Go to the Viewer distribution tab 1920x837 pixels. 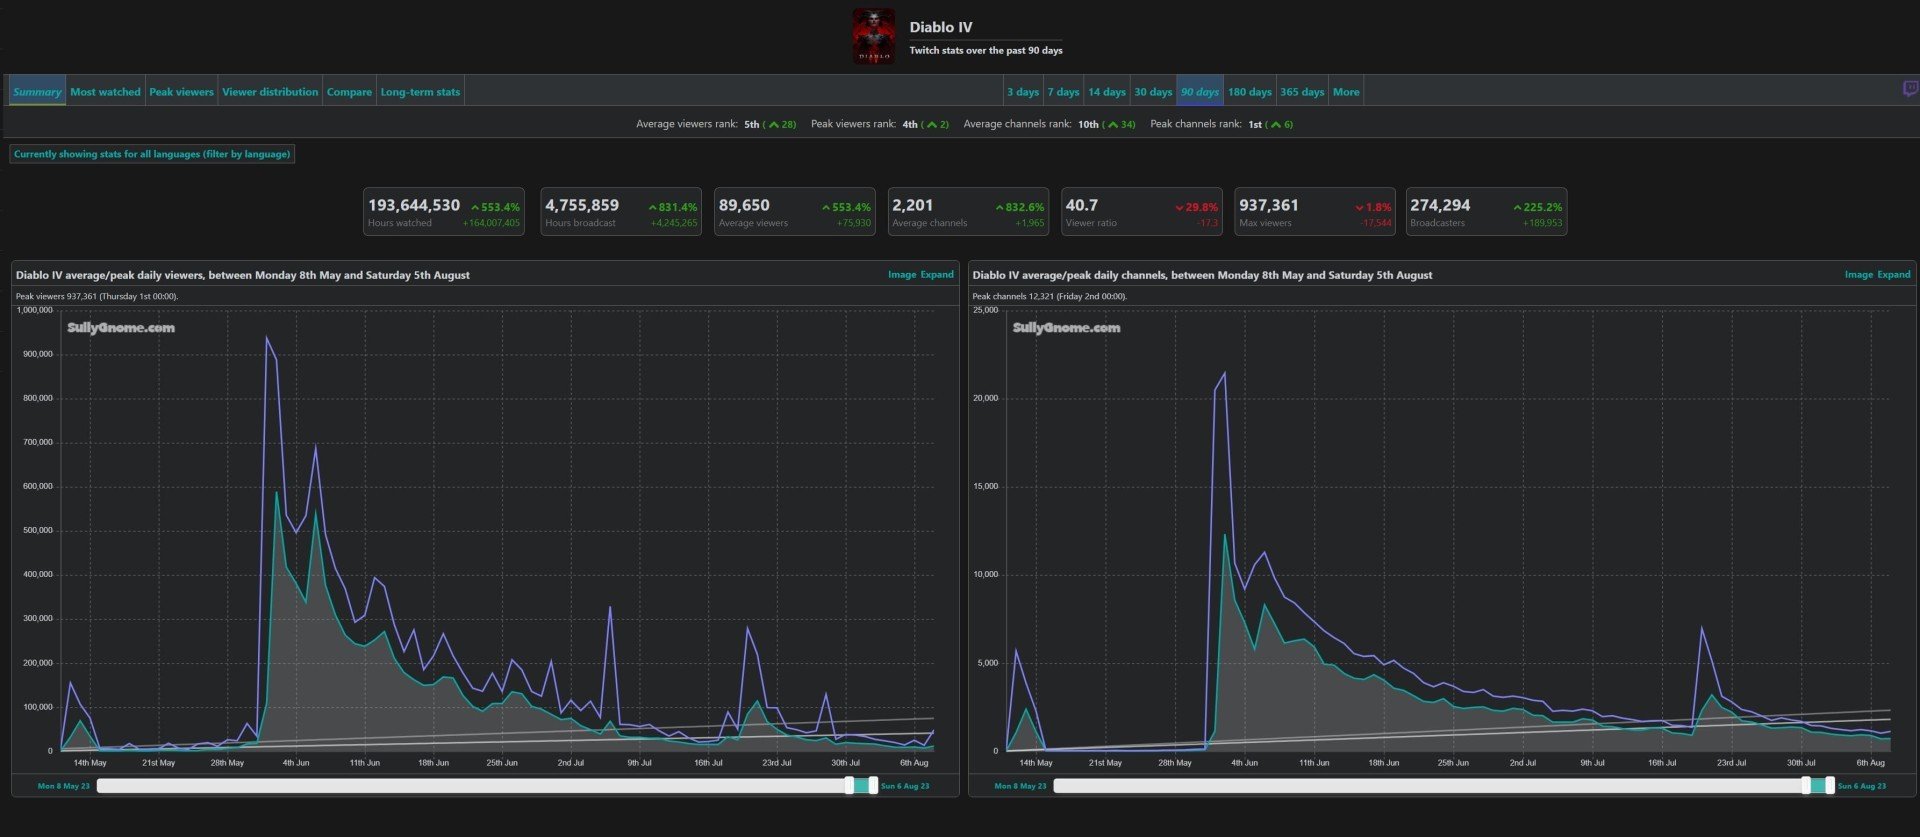point(270,92)
